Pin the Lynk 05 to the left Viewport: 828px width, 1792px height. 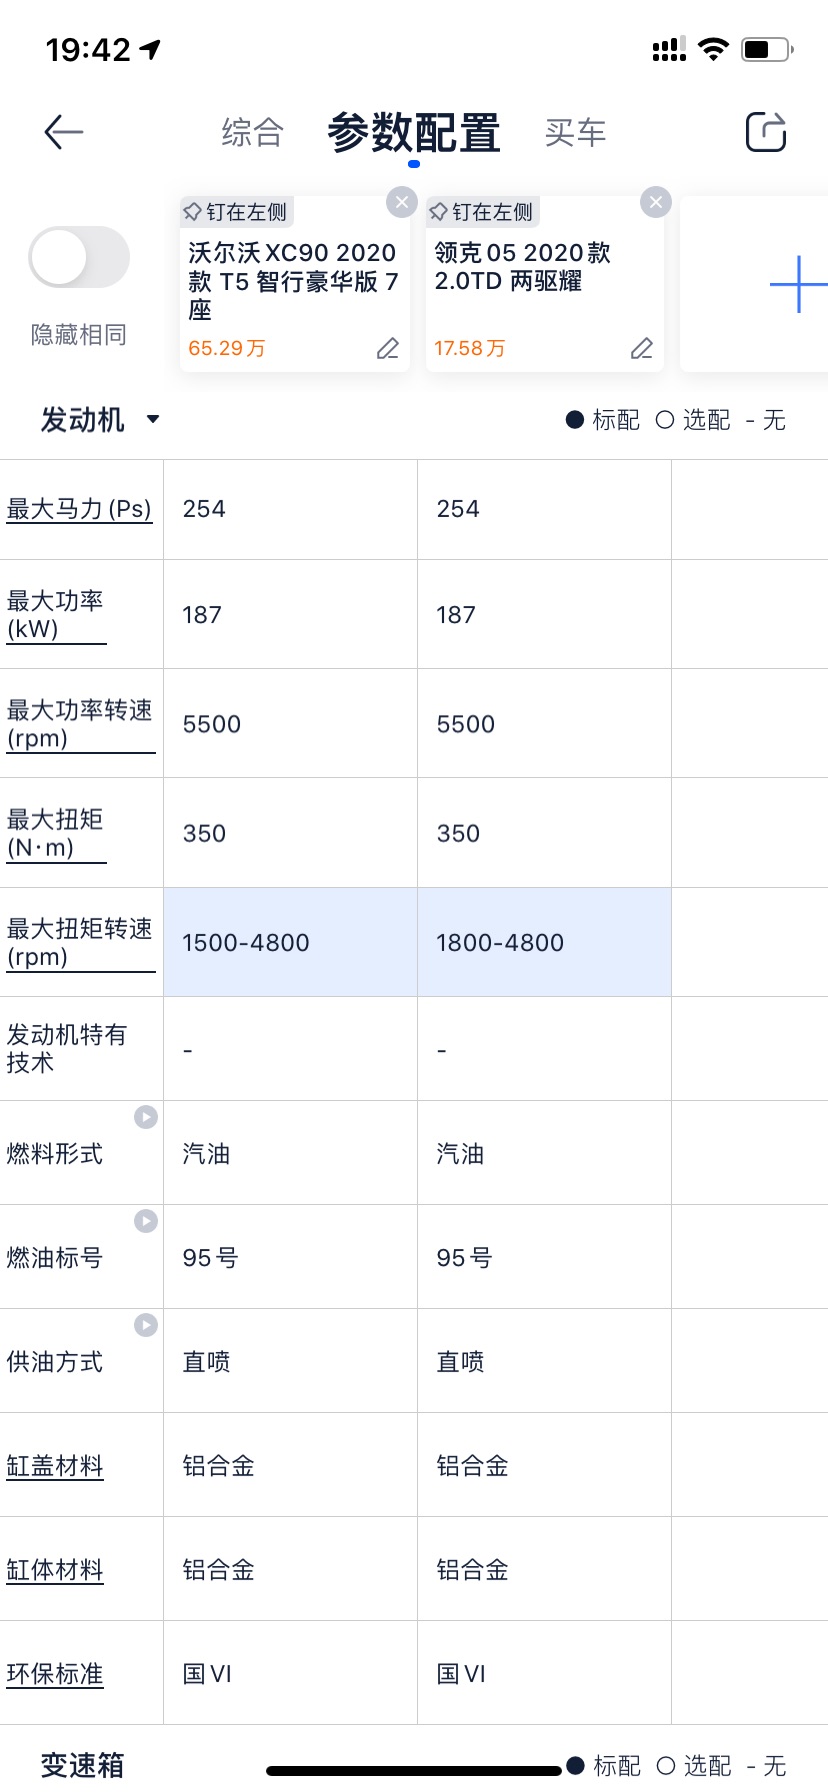(x=482, y=212)
